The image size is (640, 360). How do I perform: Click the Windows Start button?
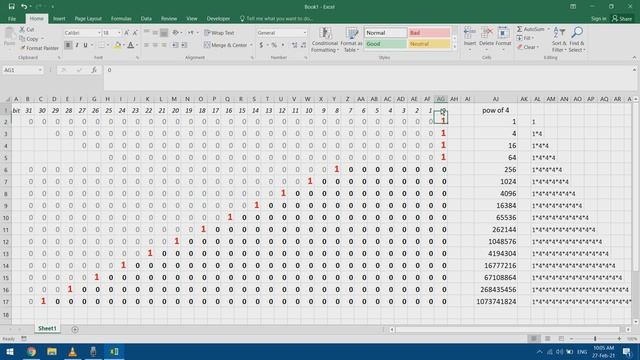10,352
